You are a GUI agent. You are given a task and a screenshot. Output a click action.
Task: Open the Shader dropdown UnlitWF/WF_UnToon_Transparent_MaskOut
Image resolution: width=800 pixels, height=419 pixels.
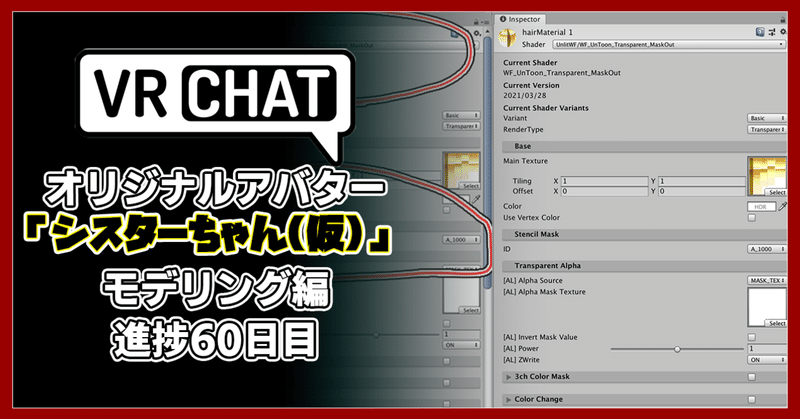point(669,44)
